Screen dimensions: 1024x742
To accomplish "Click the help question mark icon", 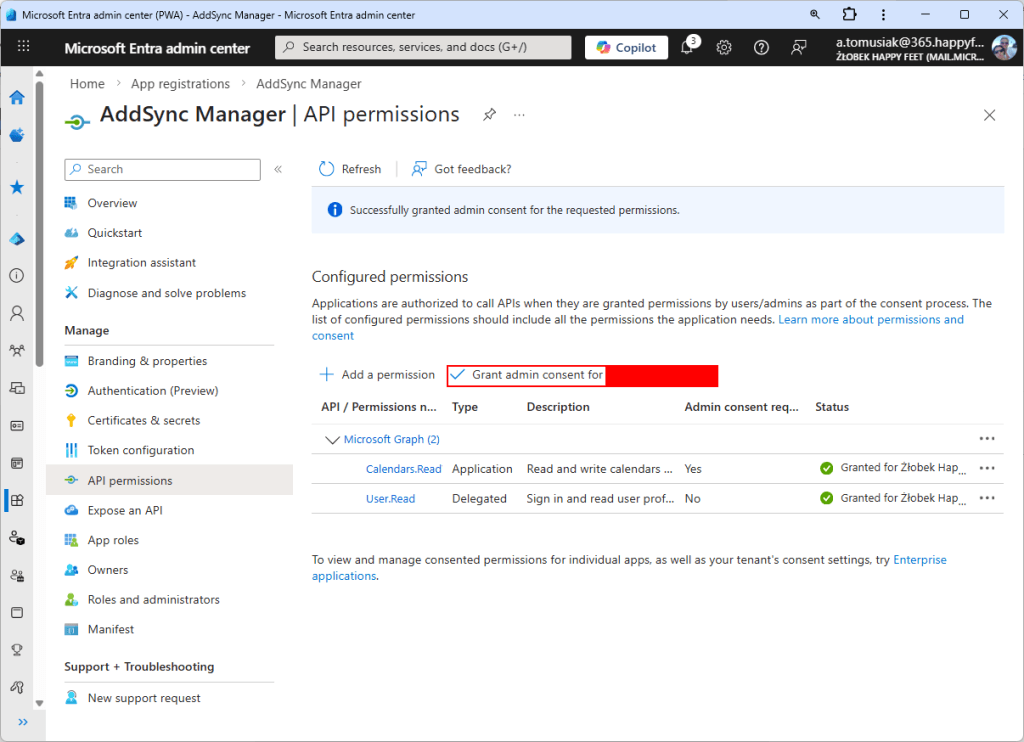I will (761, 47).
